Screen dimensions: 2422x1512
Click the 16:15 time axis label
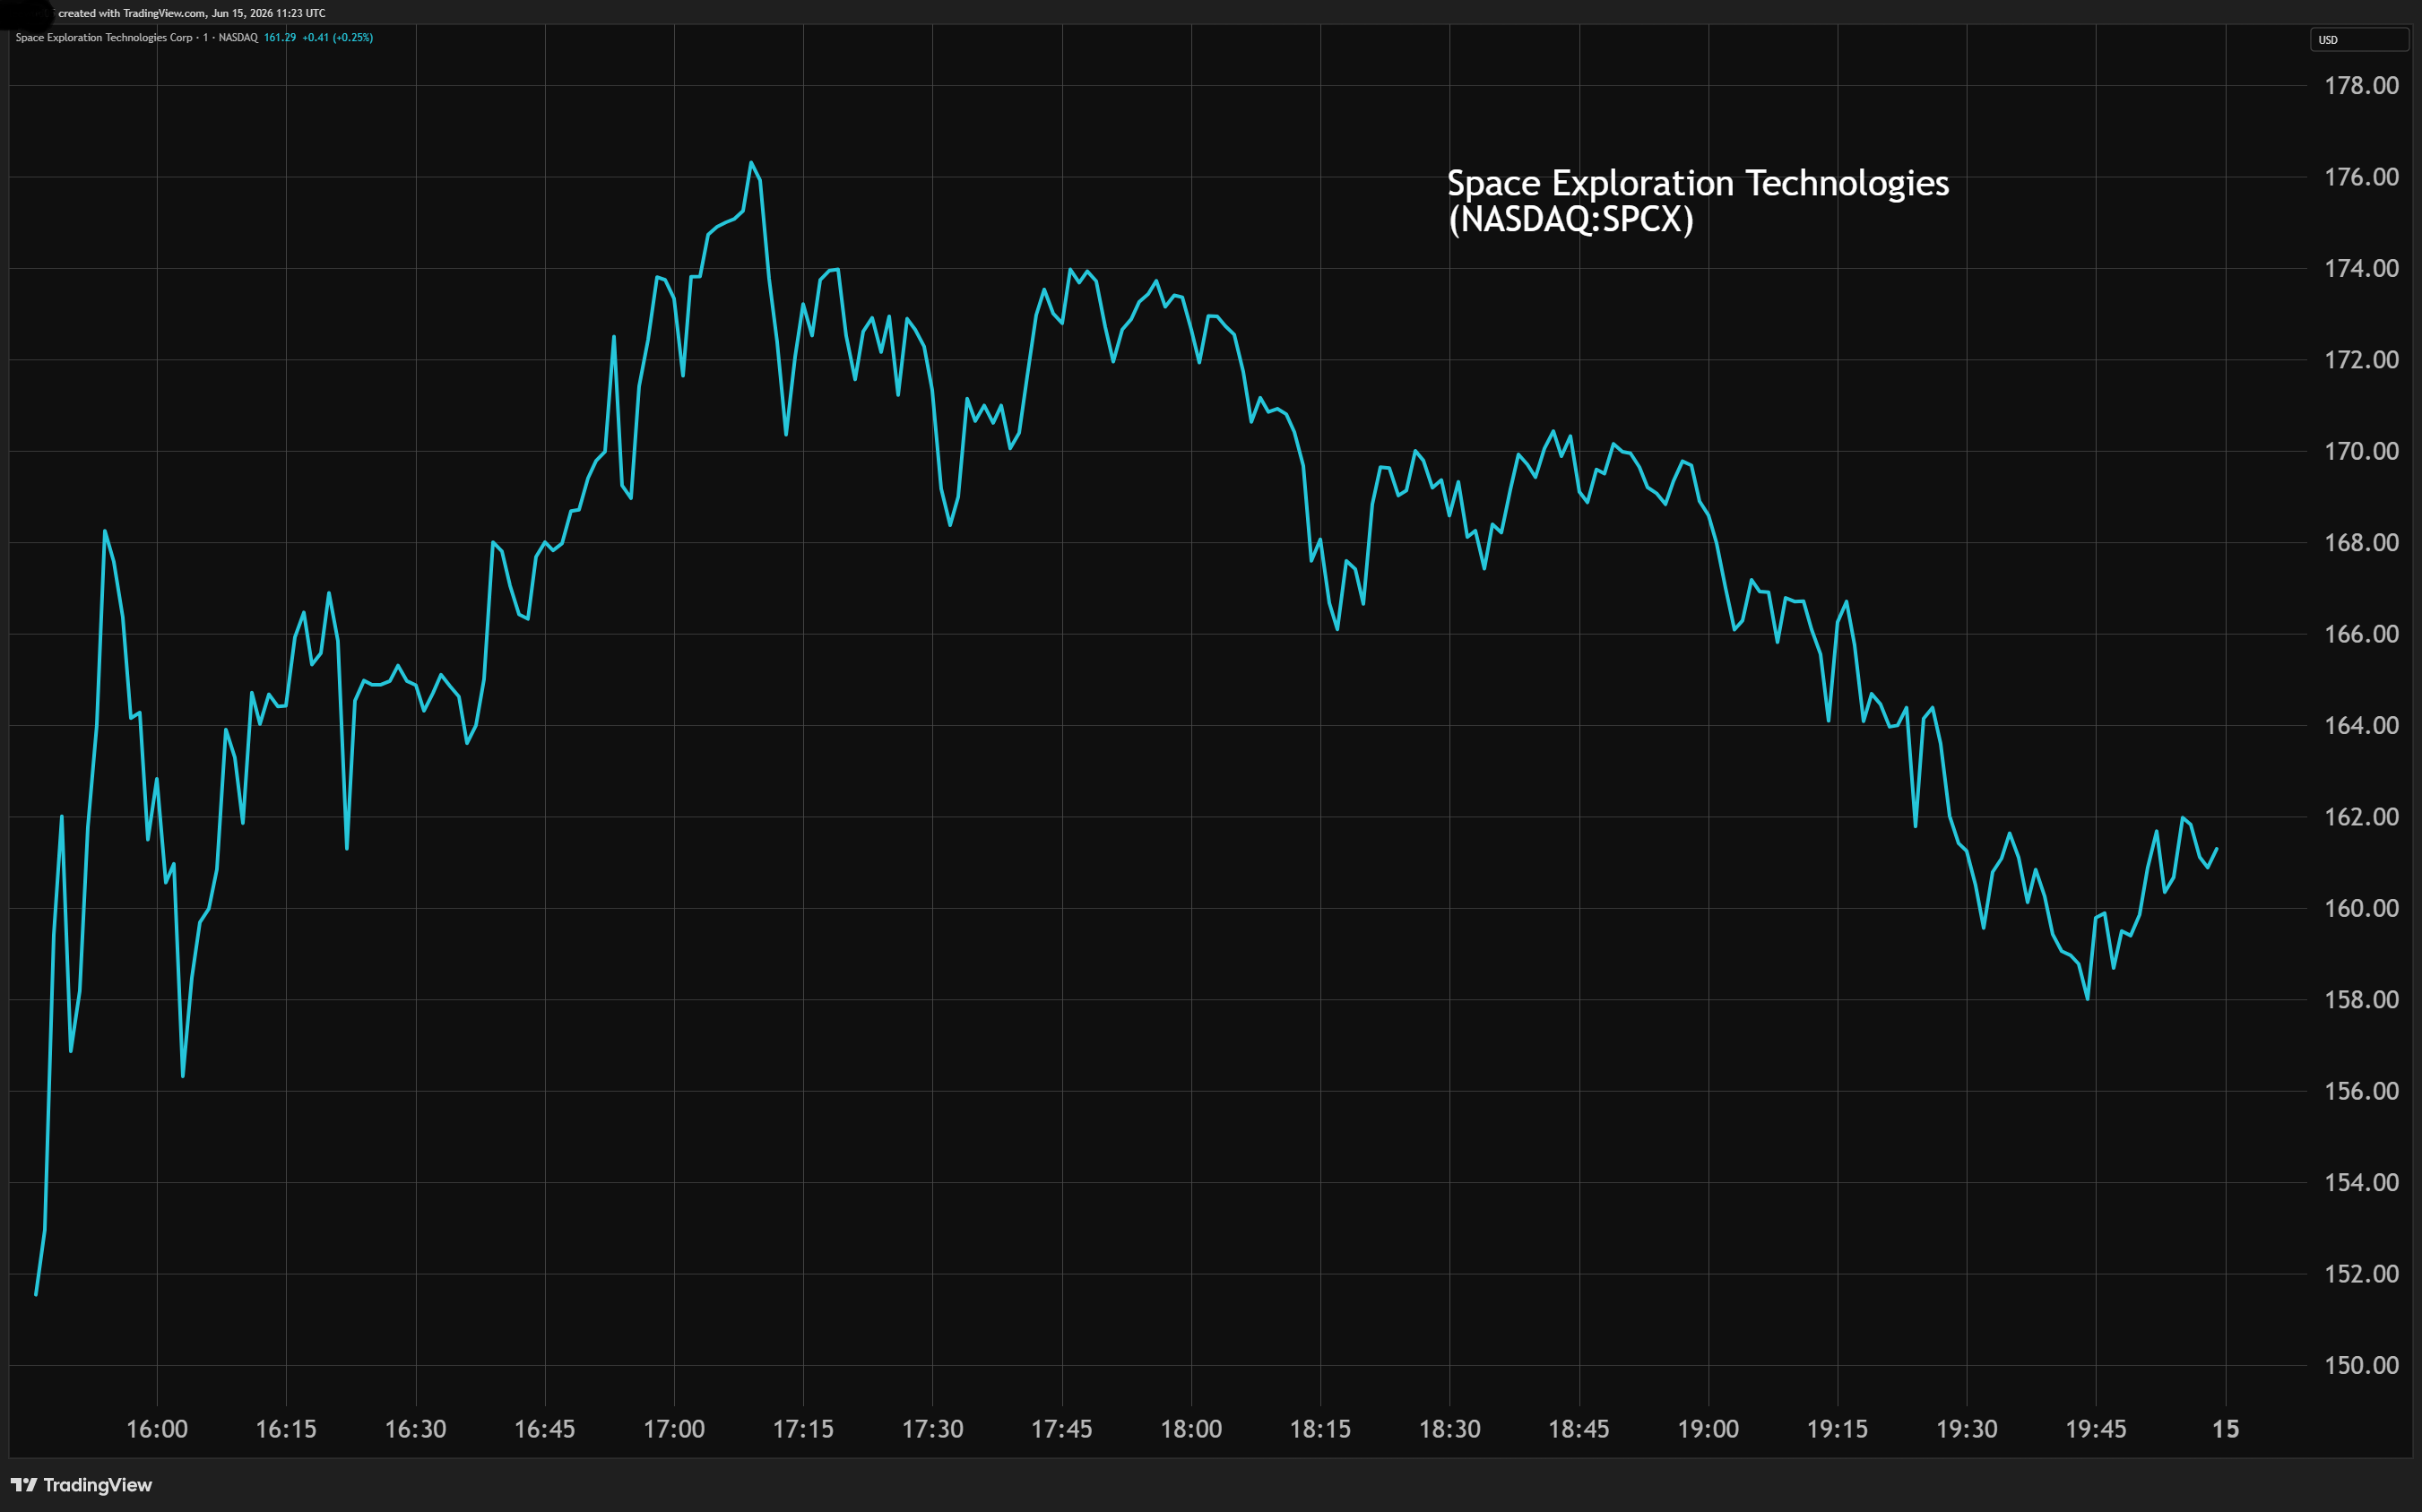[x=286, y=1429]
